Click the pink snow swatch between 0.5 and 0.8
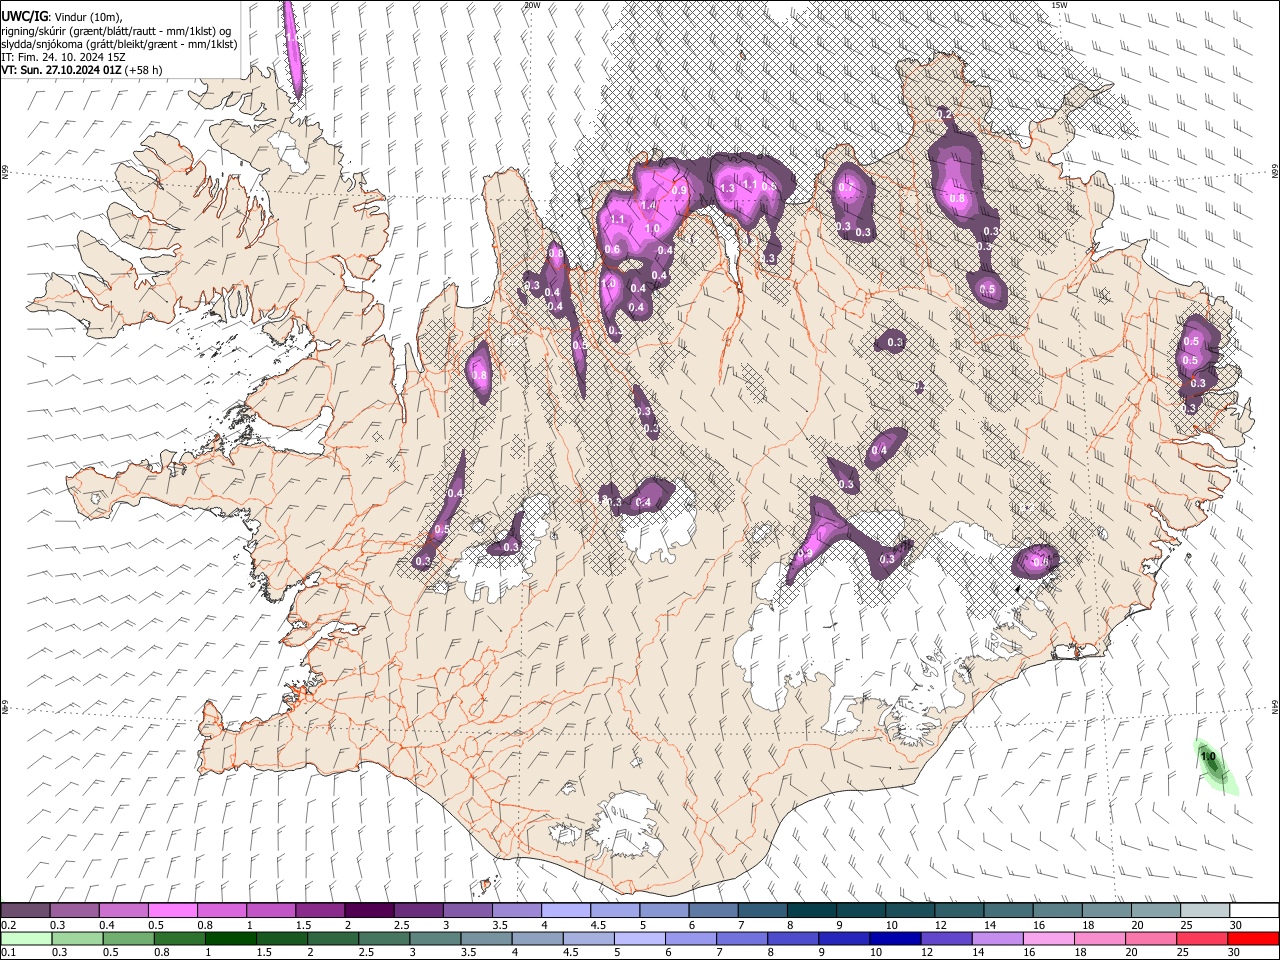Screen dimensions: 1280x960 (172, 911)
